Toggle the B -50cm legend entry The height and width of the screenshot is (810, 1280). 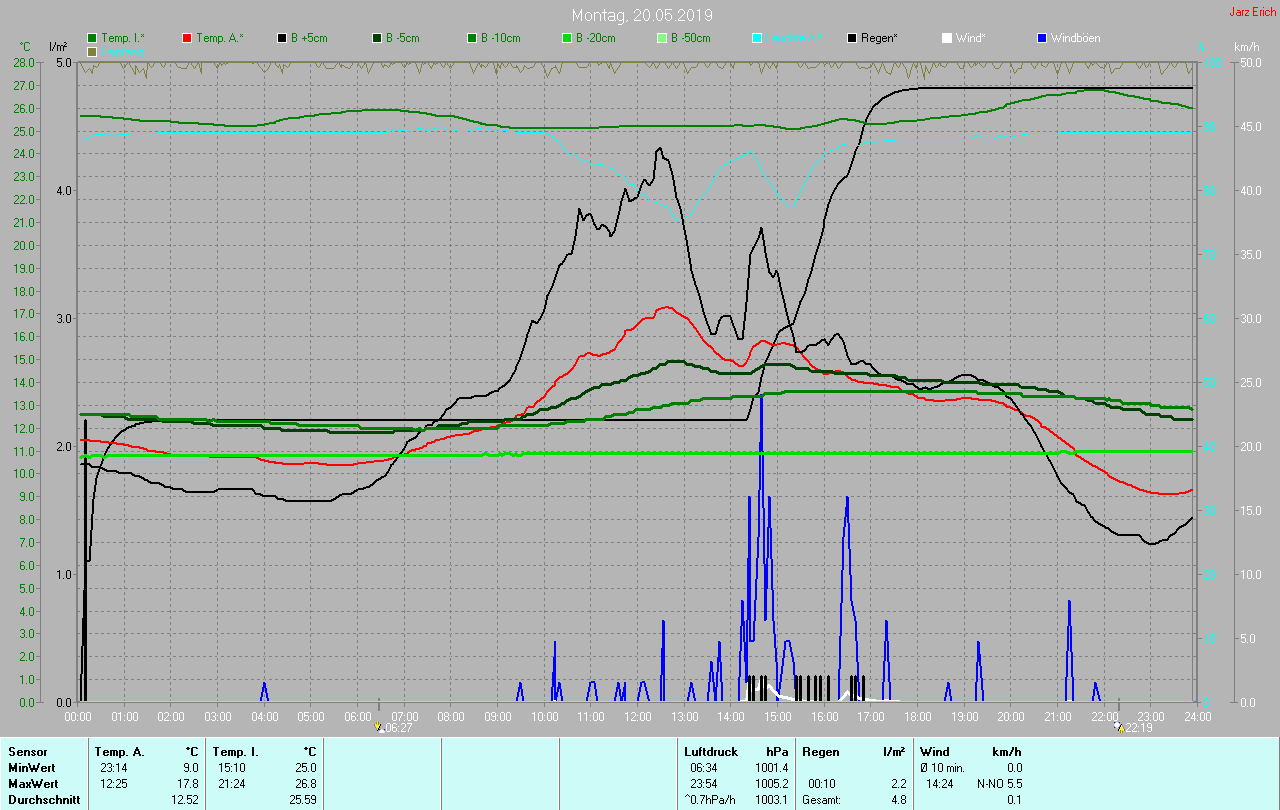pos(662,38)
